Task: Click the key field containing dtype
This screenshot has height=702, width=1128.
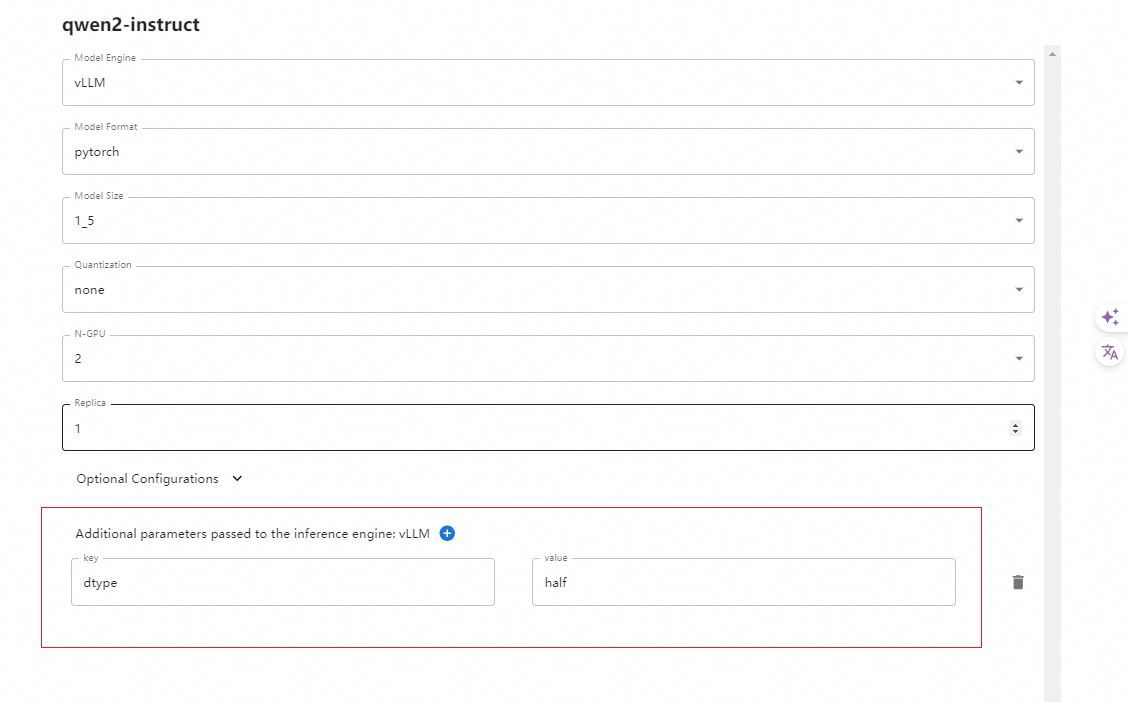Action: click(x=283, y=582)
